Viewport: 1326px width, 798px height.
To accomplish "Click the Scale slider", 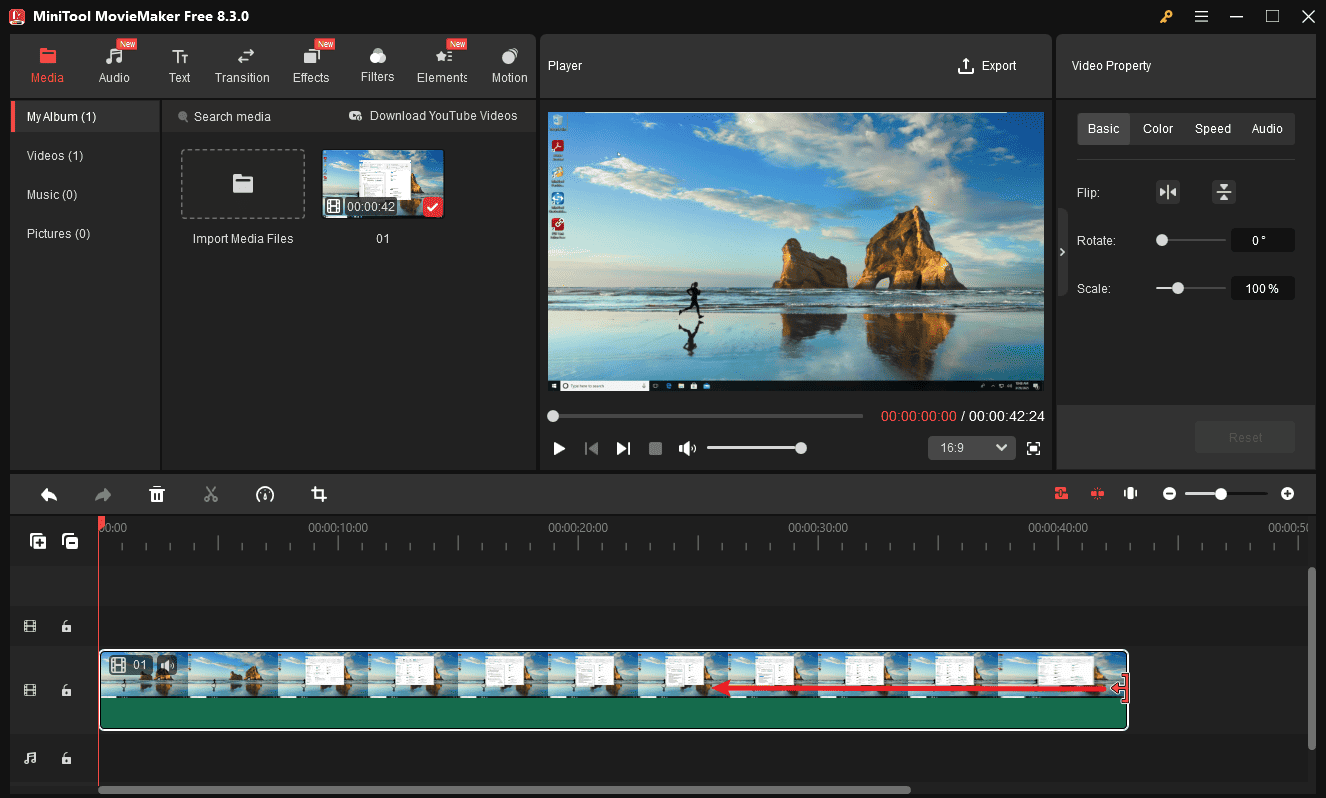I will pyautogui.click(x=1191, y=288).
